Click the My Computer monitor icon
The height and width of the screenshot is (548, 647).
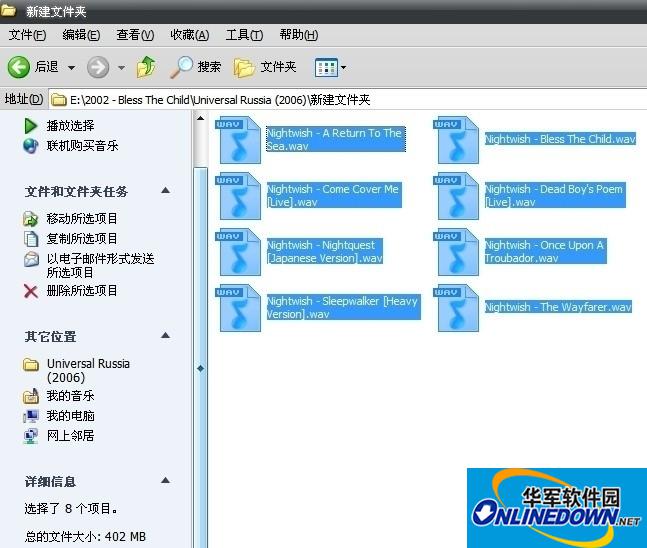pyautogui.click(x=31, y=416)
